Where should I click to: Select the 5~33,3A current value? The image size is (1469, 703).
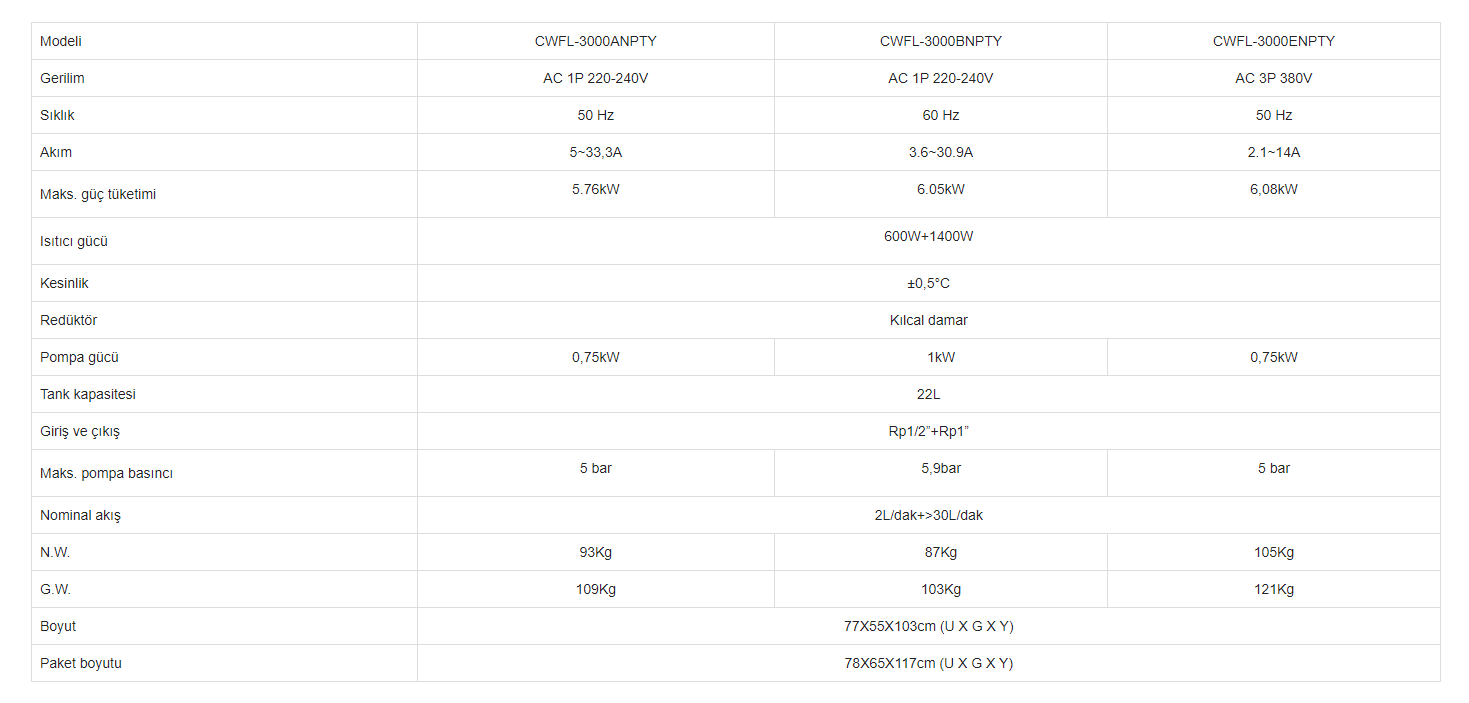point(595,152)
